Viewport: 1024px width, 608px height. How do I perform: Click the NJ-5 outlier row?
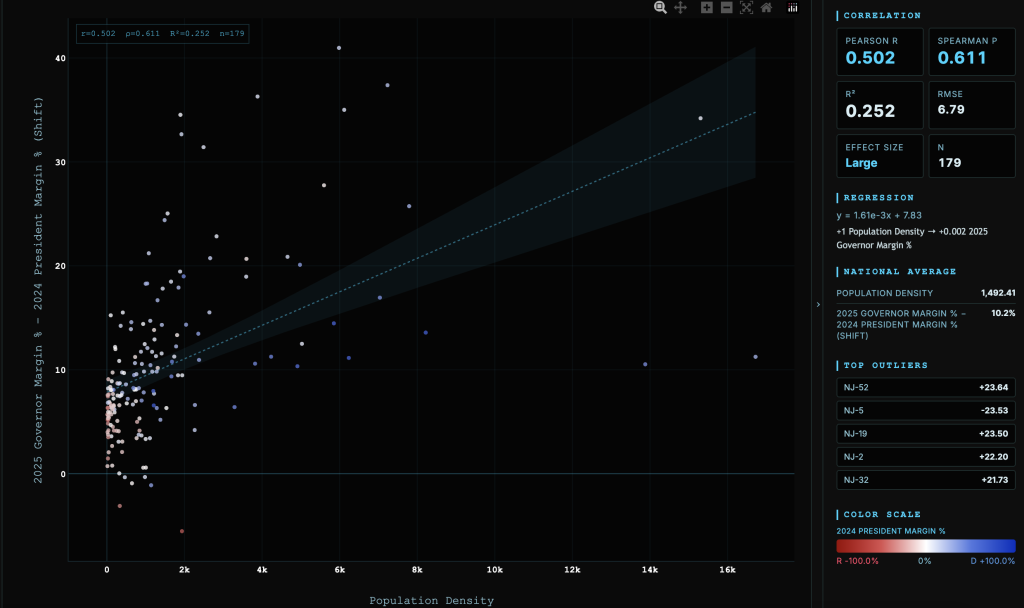925,410
